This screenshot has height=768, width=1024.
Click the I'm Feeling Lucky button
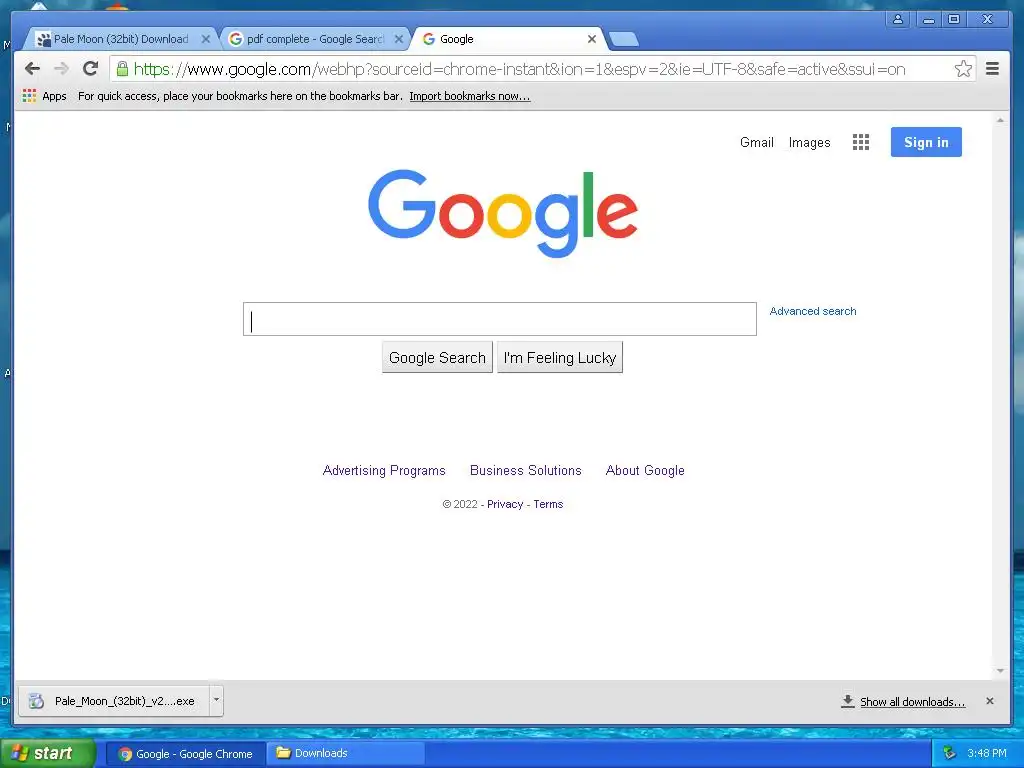pos(560,357)
